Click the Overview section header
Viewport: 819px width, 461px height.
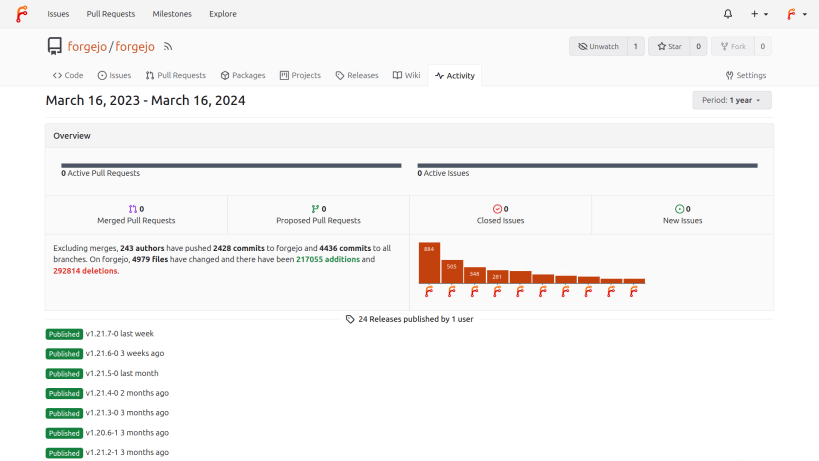(409, 136)
